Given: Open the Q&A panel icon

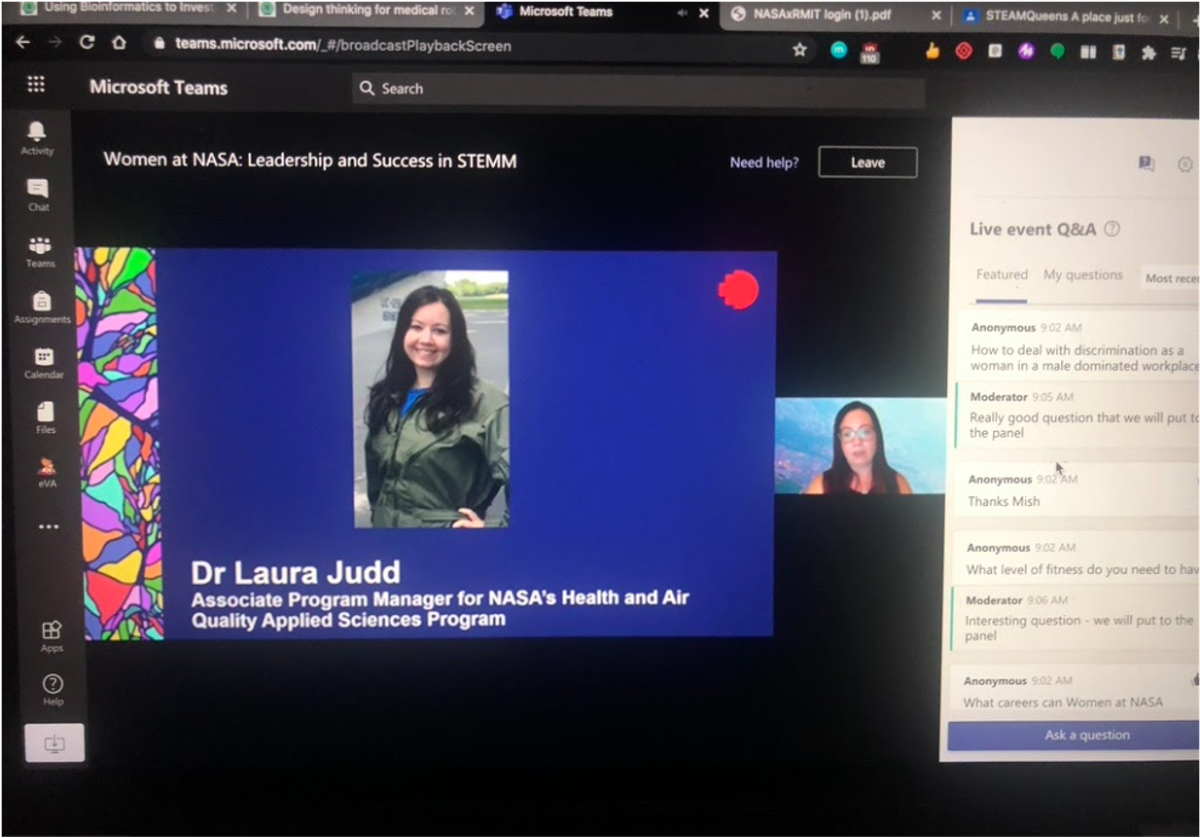Looking at the screenshot, I should [1146, 164].
